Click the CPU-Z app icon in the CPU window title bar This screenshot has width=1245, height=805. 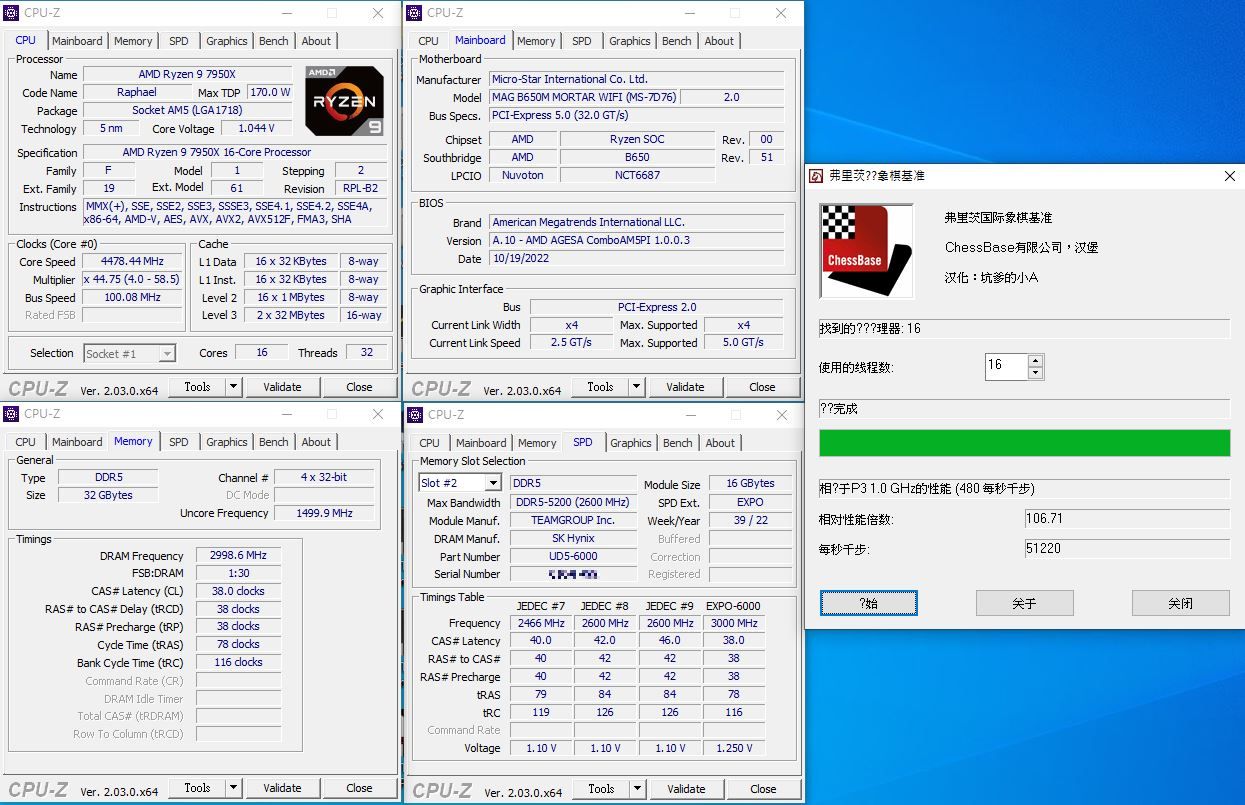[x=11, y=13]
